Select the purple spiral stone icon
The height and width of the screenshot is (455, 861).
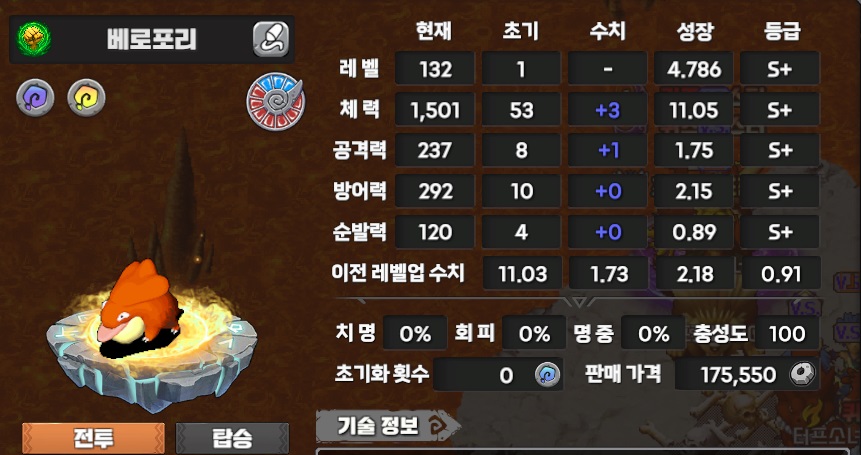tap(35, 98)
